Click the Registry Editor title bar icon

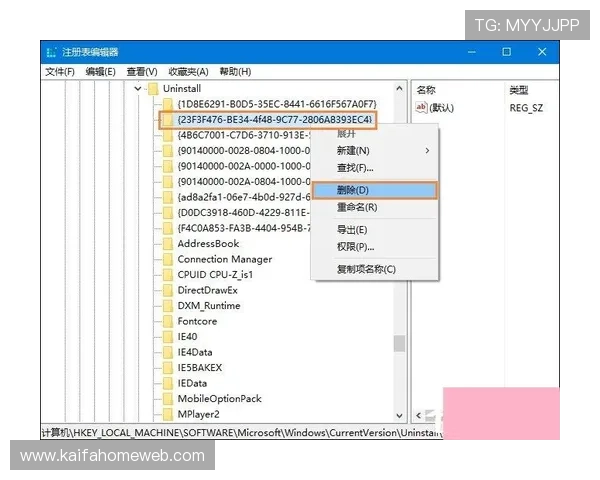coord(50,52)
